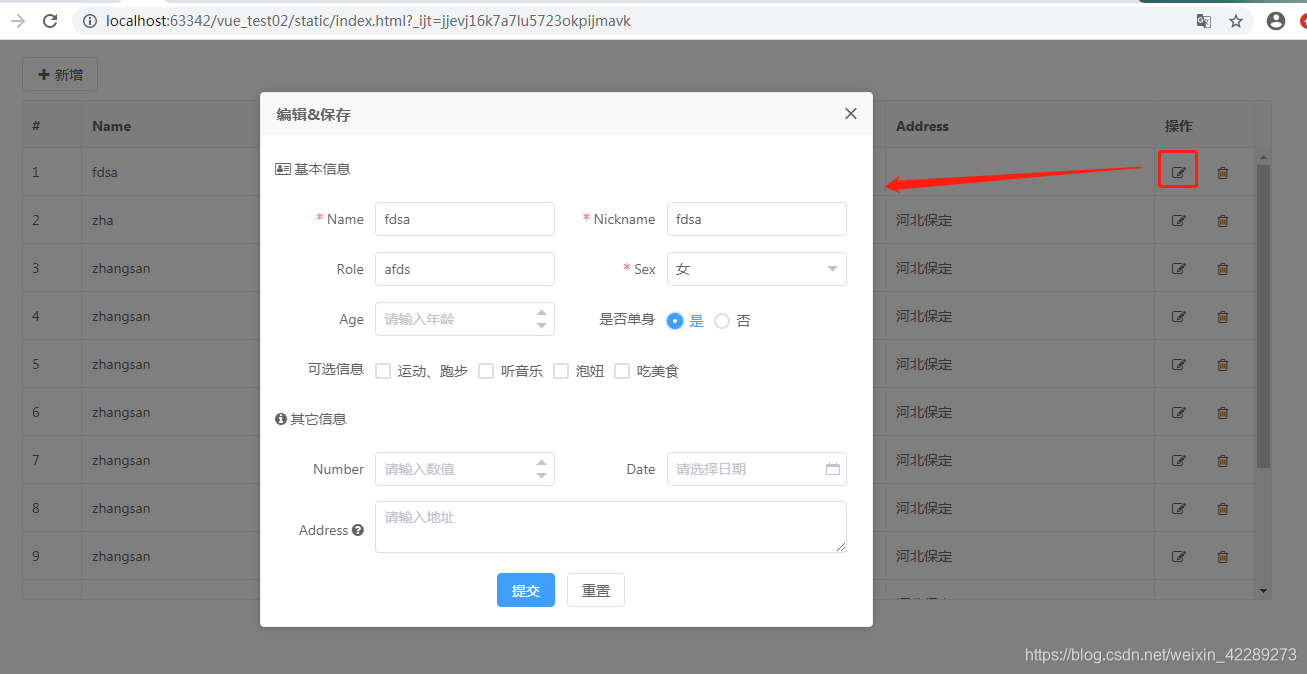Focus the Nickname input field
This screenshot has height=674, width=1307.
(757, 219)
